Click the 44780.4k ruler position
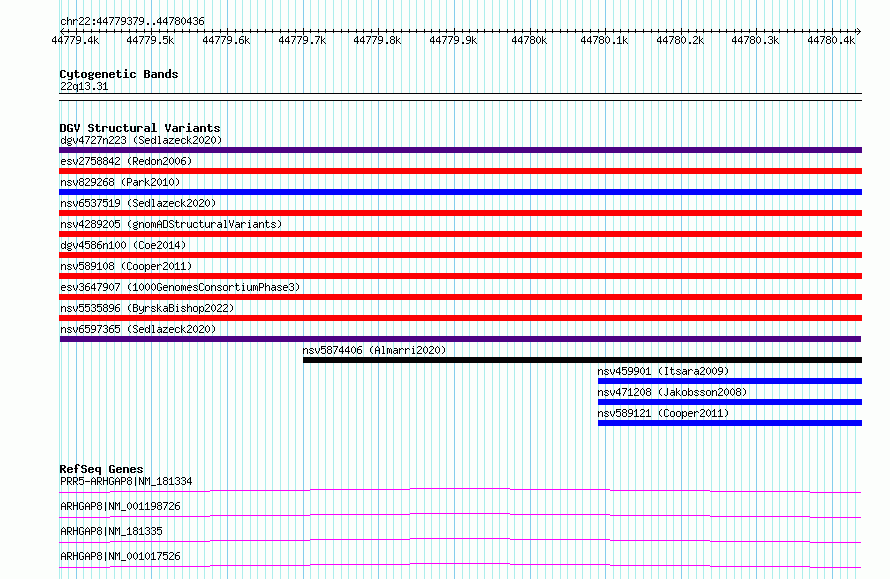The height and width of the screenshot is (579, 890). [x=831, y=40]
